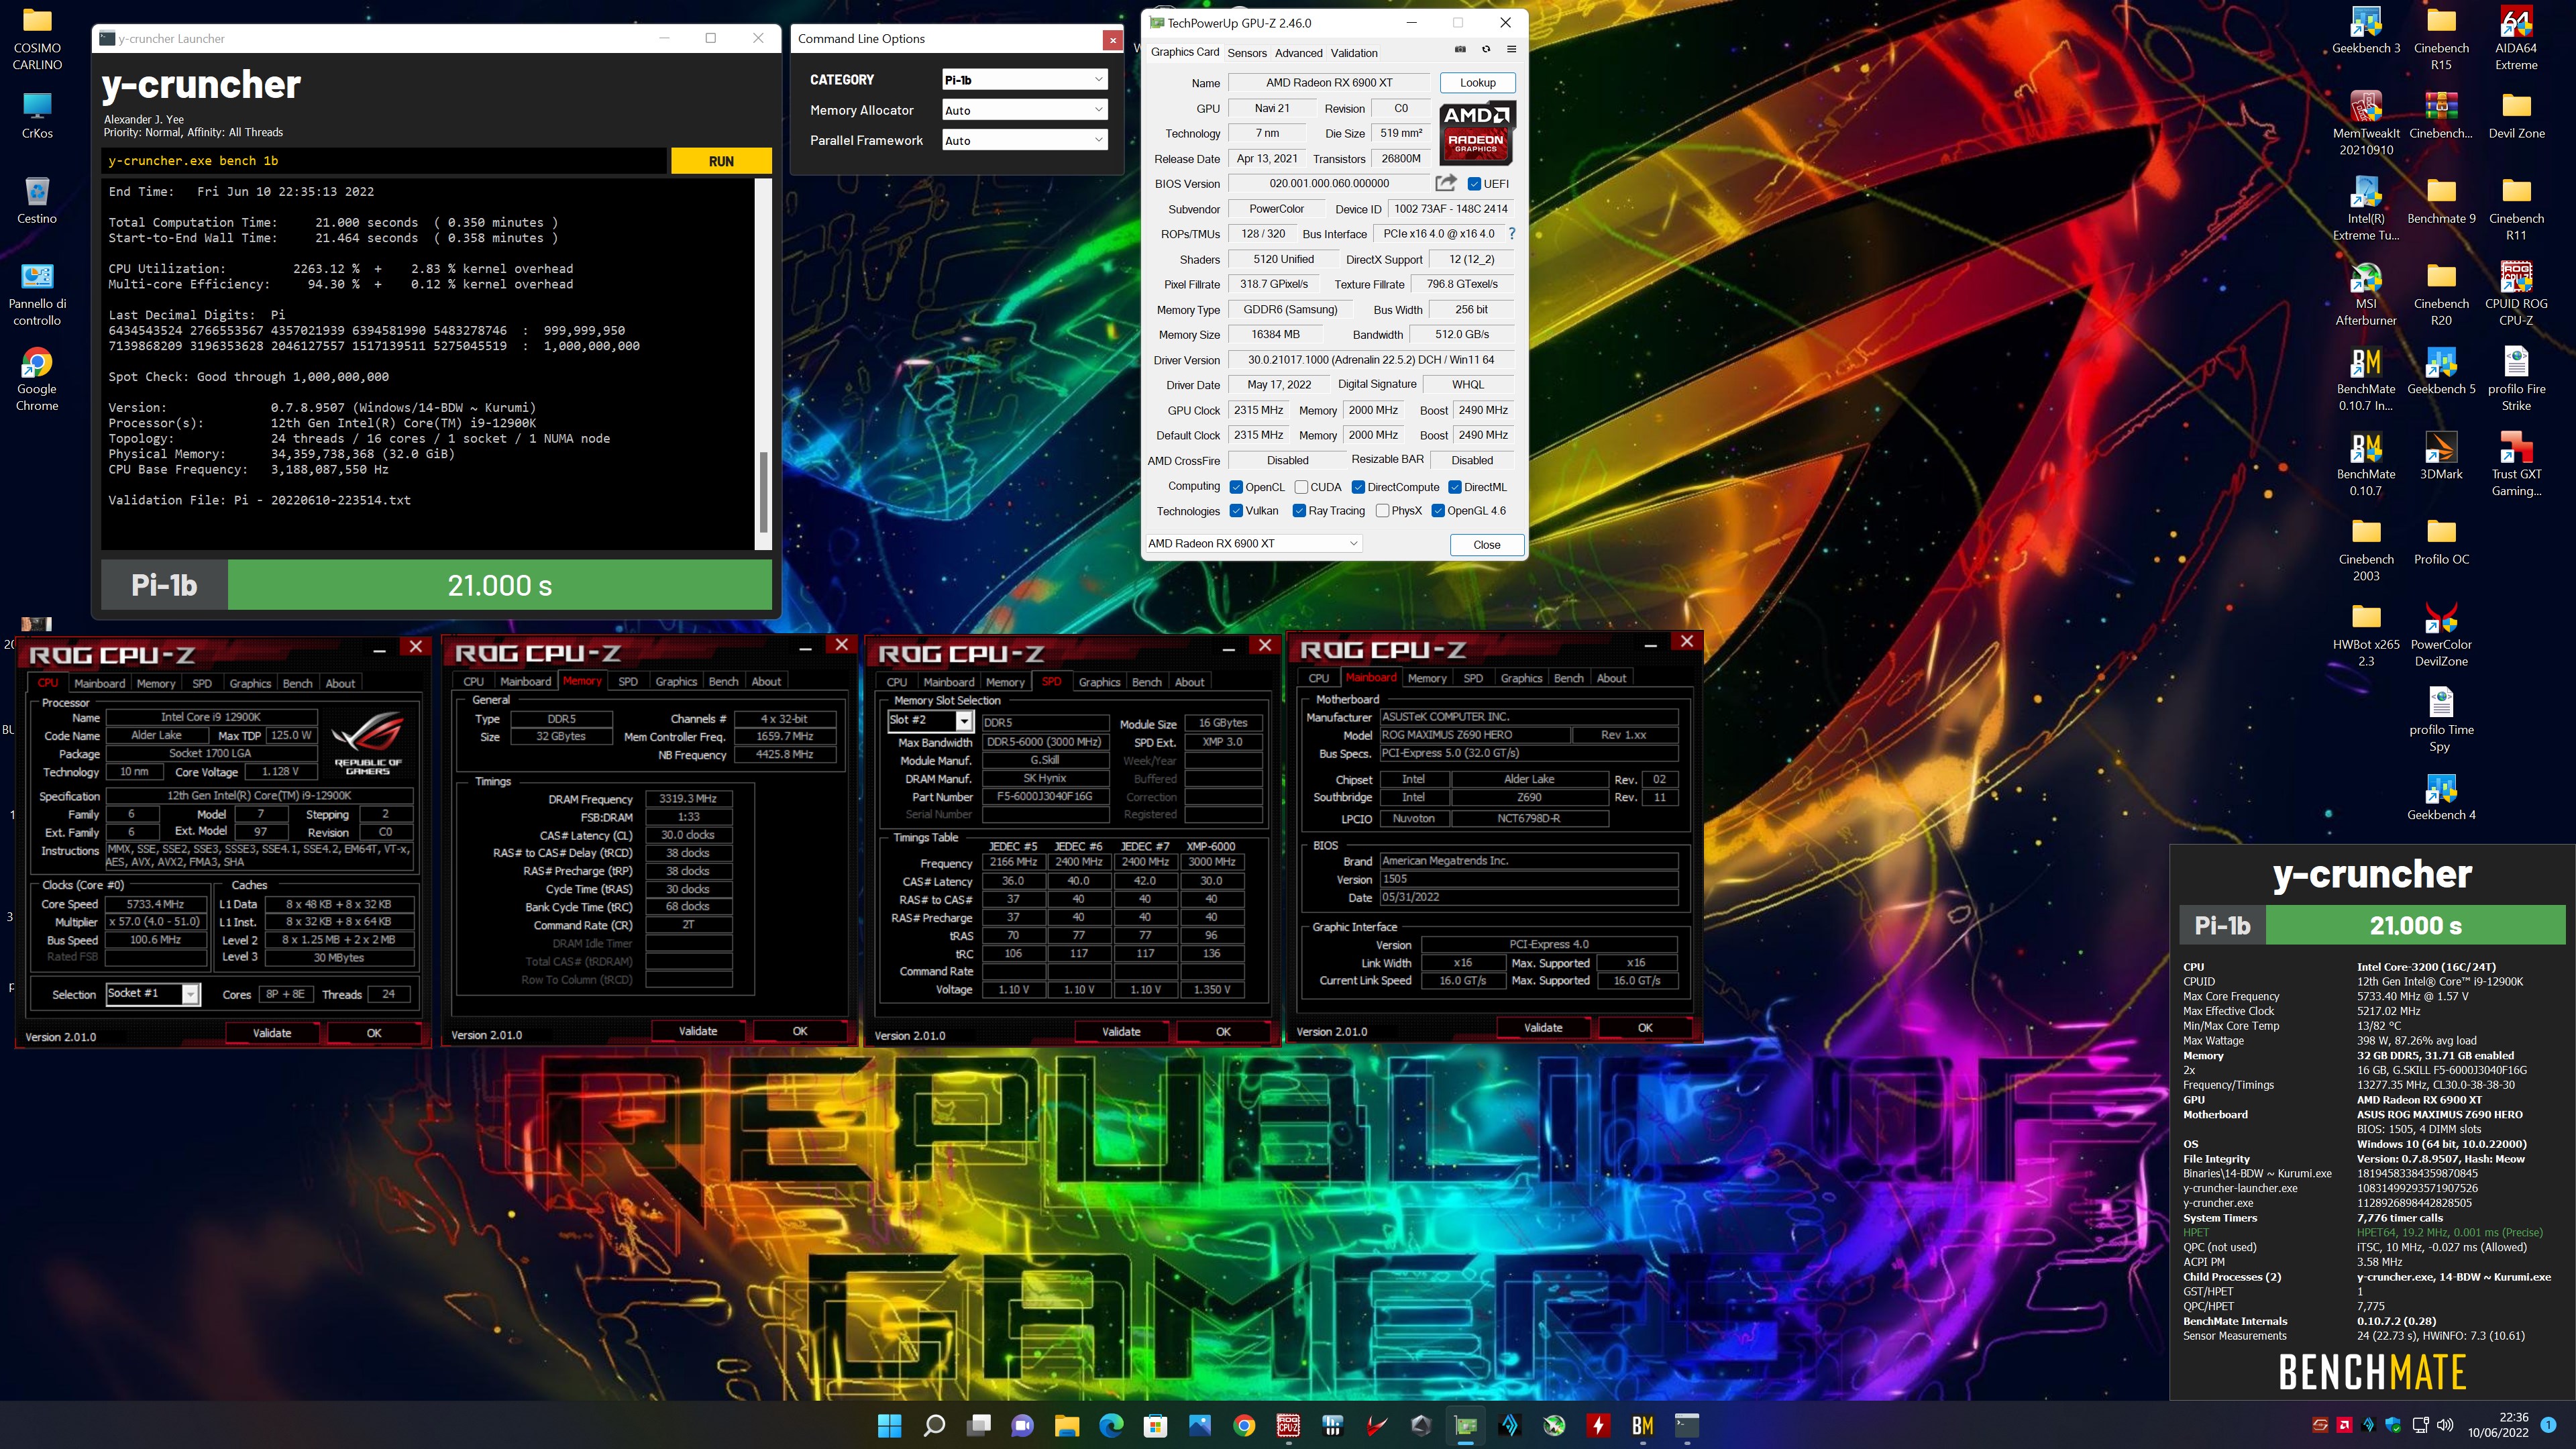Toggle the CUDA checkbox

point(1301,487)
